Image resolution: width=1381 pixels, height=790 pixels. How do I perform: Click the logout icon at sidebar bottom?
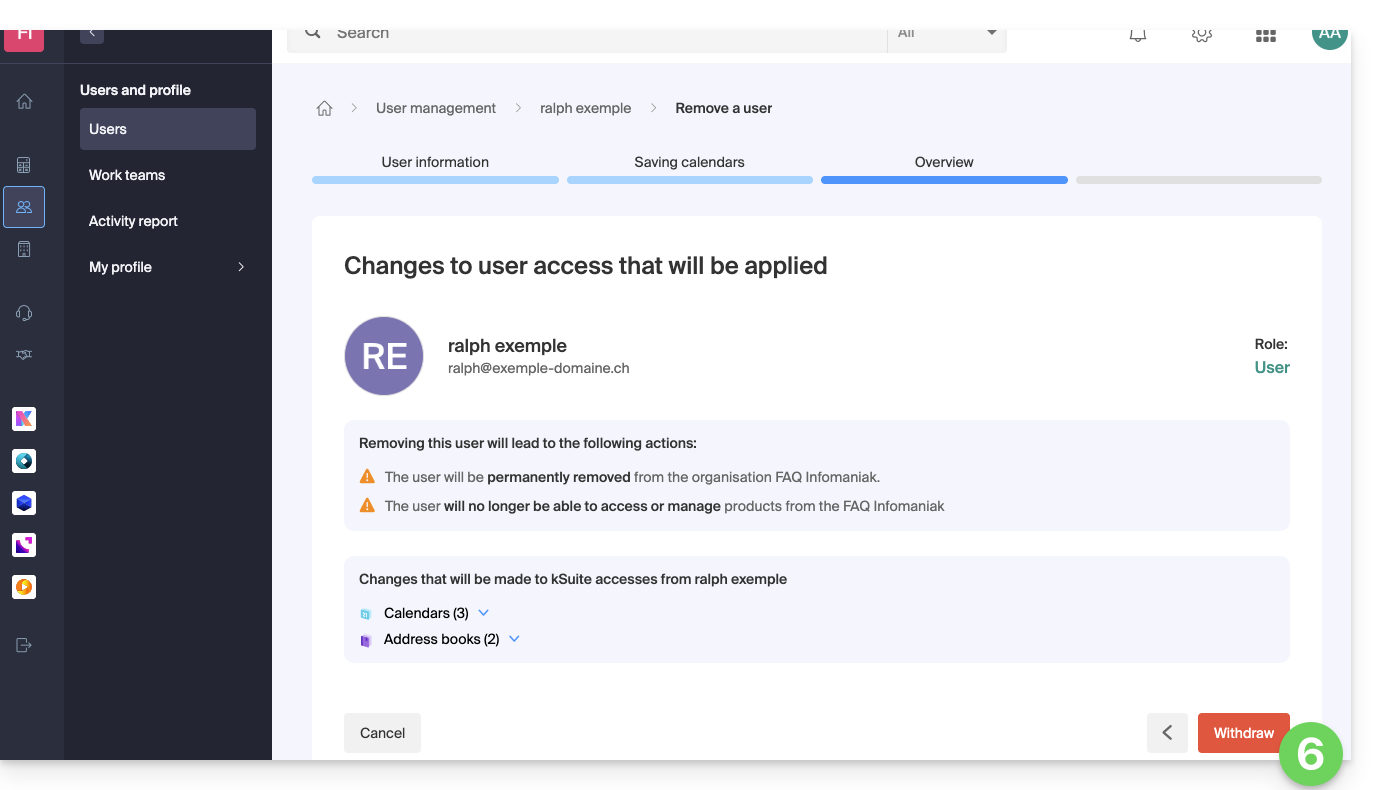click(24, 645)
